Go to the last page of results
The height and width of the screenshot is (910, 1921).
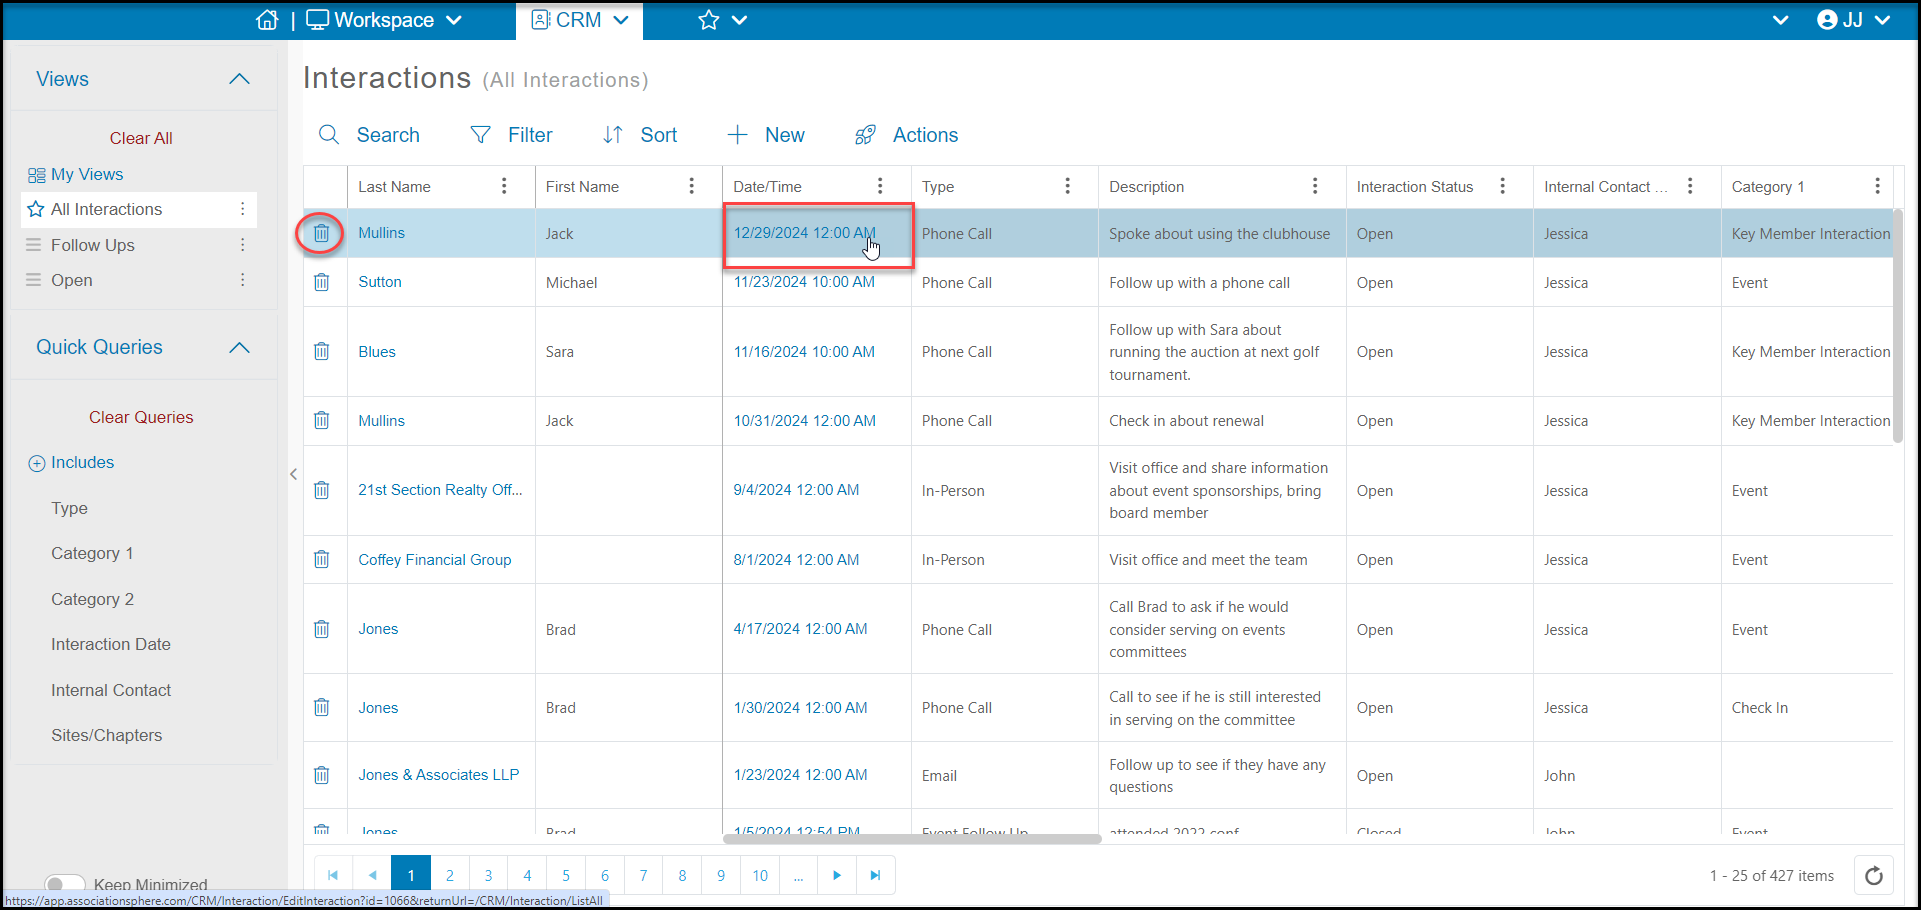pyautogui.click(x=875, y=875)
